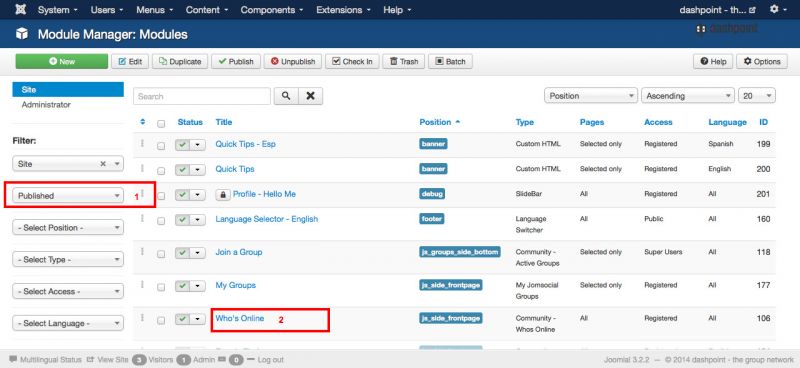Viewport: 800px width, 368px height.
Task: Check the My Groups row checkbox
Action: (161, 287)
